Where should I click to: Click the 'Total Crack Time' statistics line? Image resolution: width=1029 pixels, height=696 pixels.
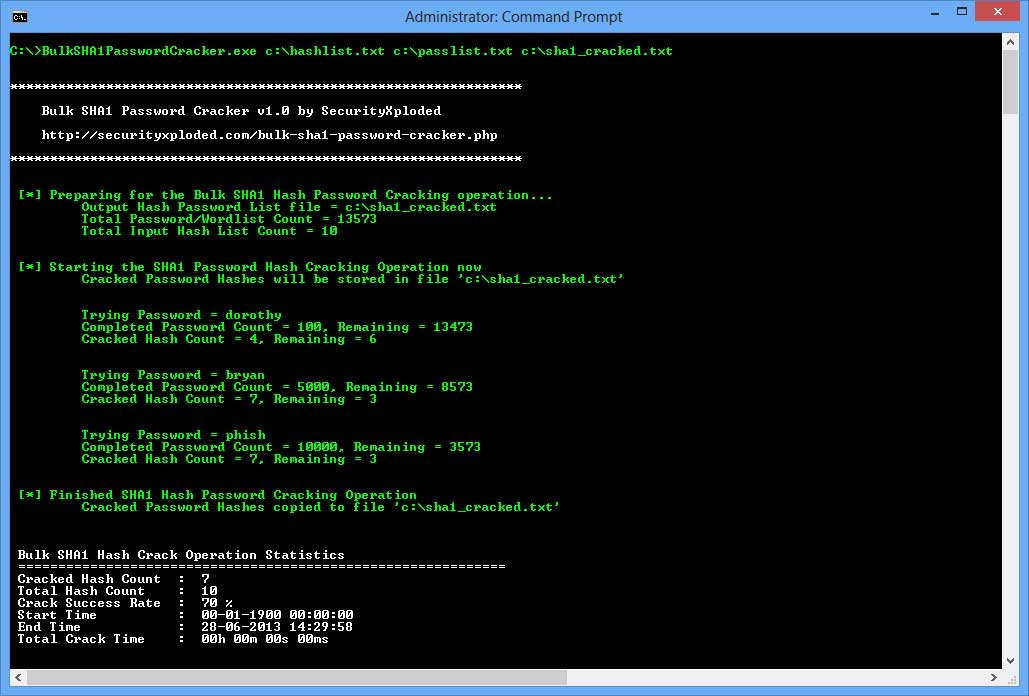pos(173,639)
